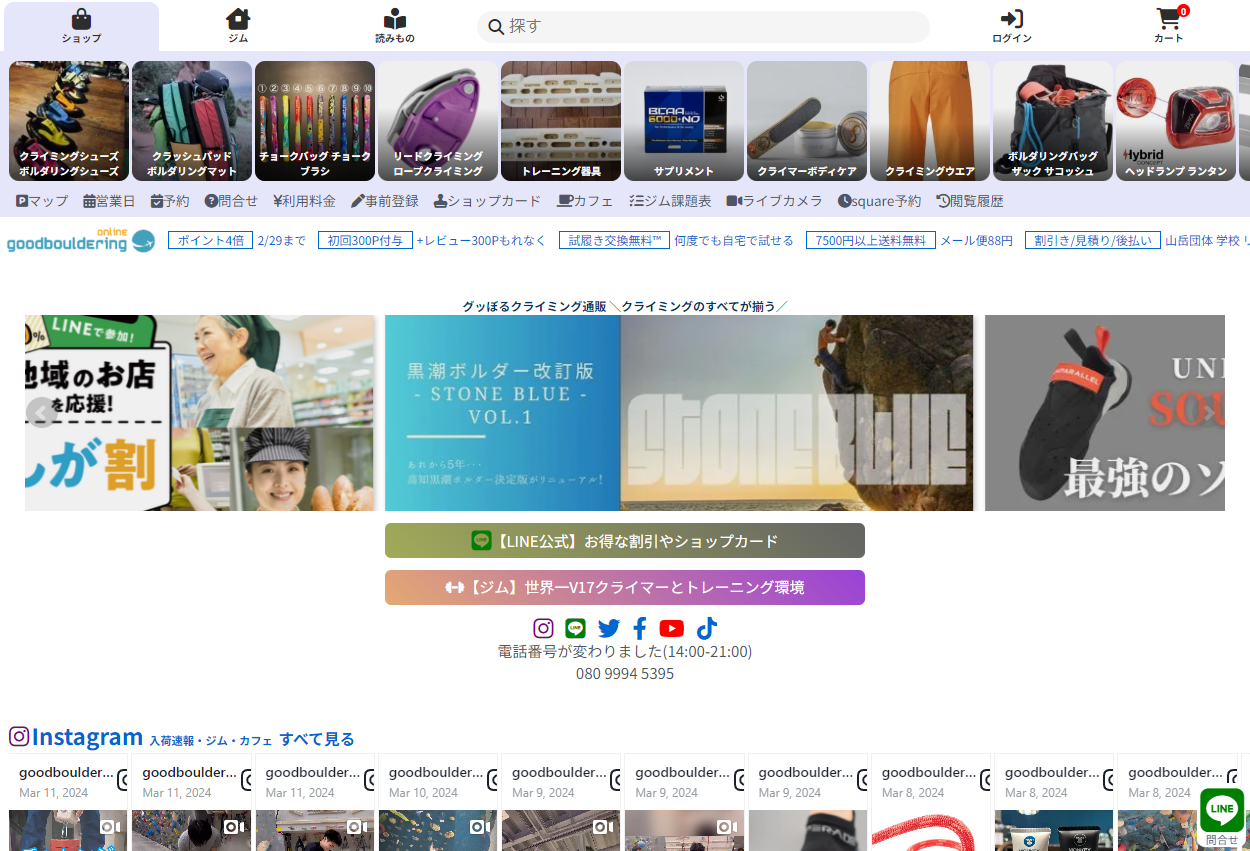Open the チョークバッグ チョーク ブラシ category
1250x851 pixels.
(315, 121)
